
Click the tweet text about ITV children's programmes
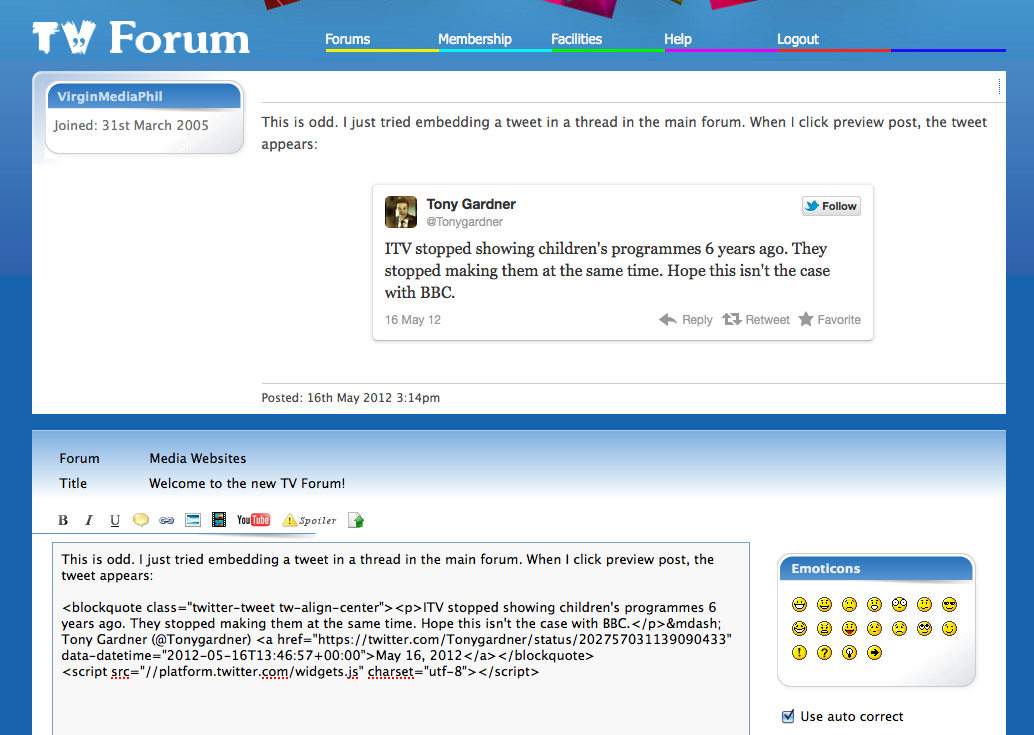(x=607, y=270)
